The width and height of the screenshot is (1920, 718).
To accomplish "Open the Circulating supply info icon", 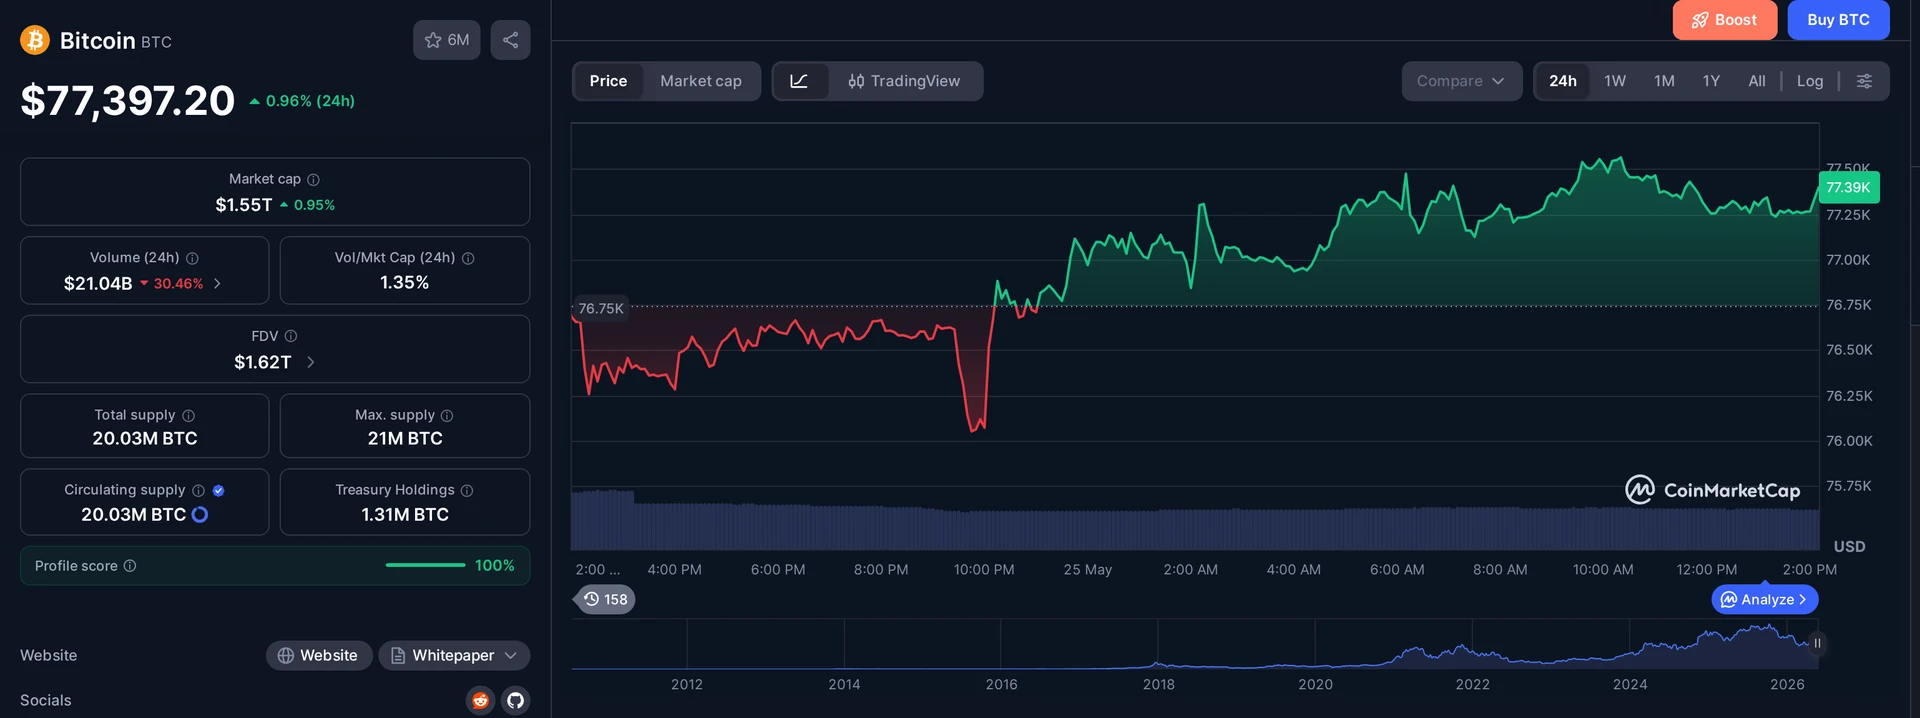I will coord(198,490).
